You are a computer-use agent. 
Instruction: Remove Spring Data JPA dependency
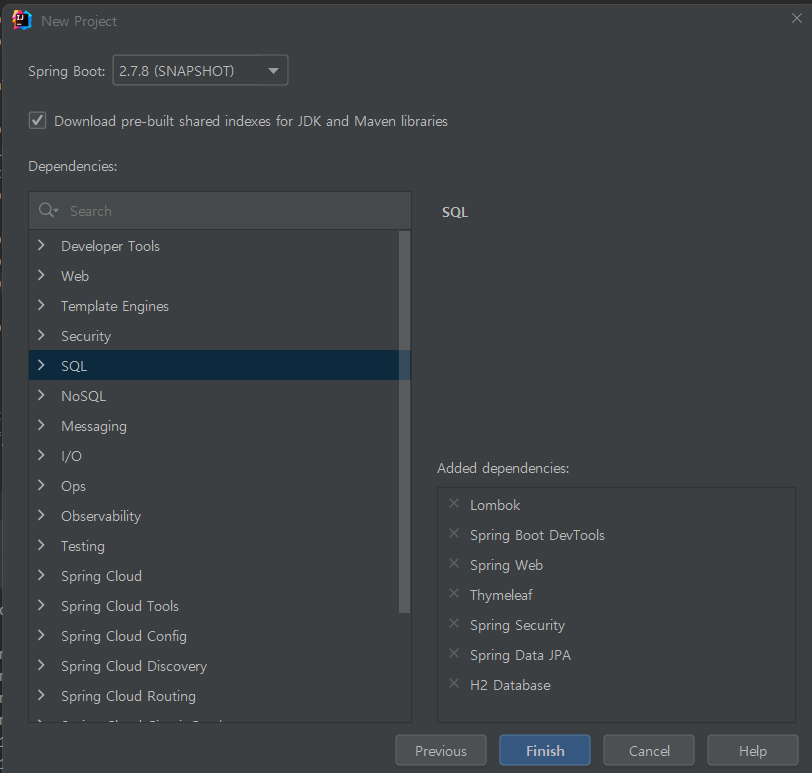(x=454, y=654)
